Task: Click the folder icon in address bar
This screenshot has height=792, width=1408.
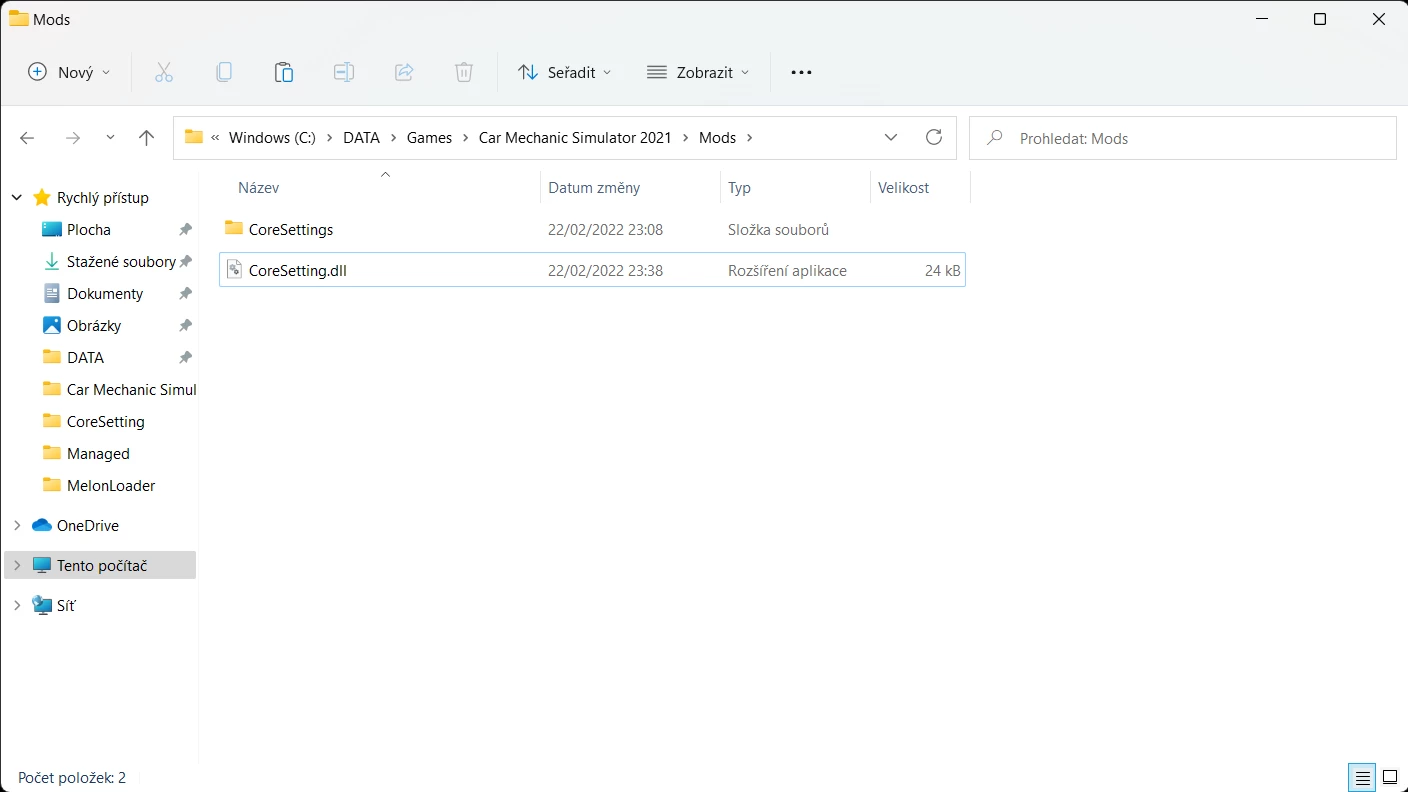Action: click(x=194, y=137)
